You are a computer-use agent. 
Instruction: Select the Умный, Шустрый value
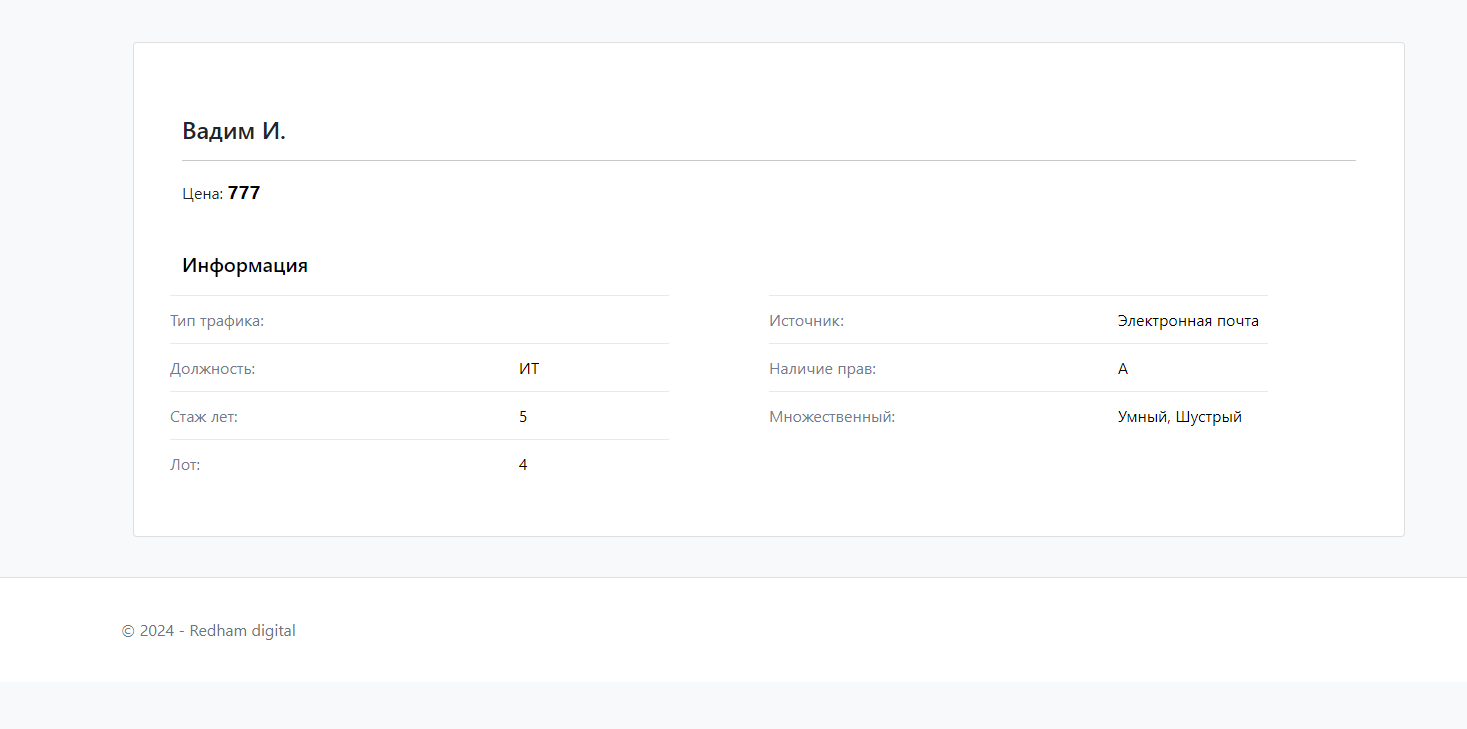[x=1180, y=417]
